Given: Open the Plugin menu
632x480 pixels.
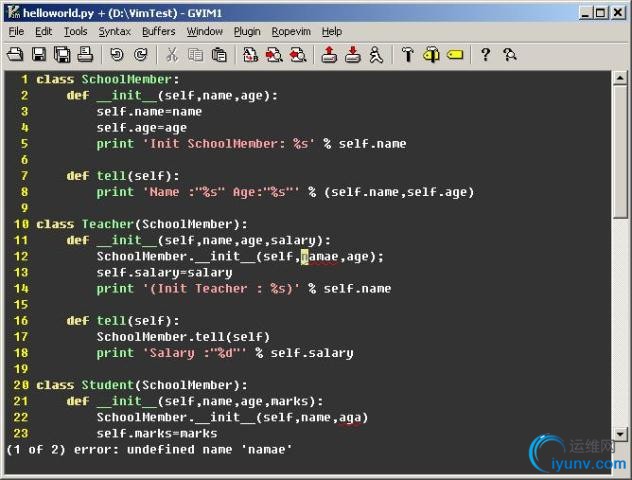Looking at the screenshot, I should click(247, 31).
